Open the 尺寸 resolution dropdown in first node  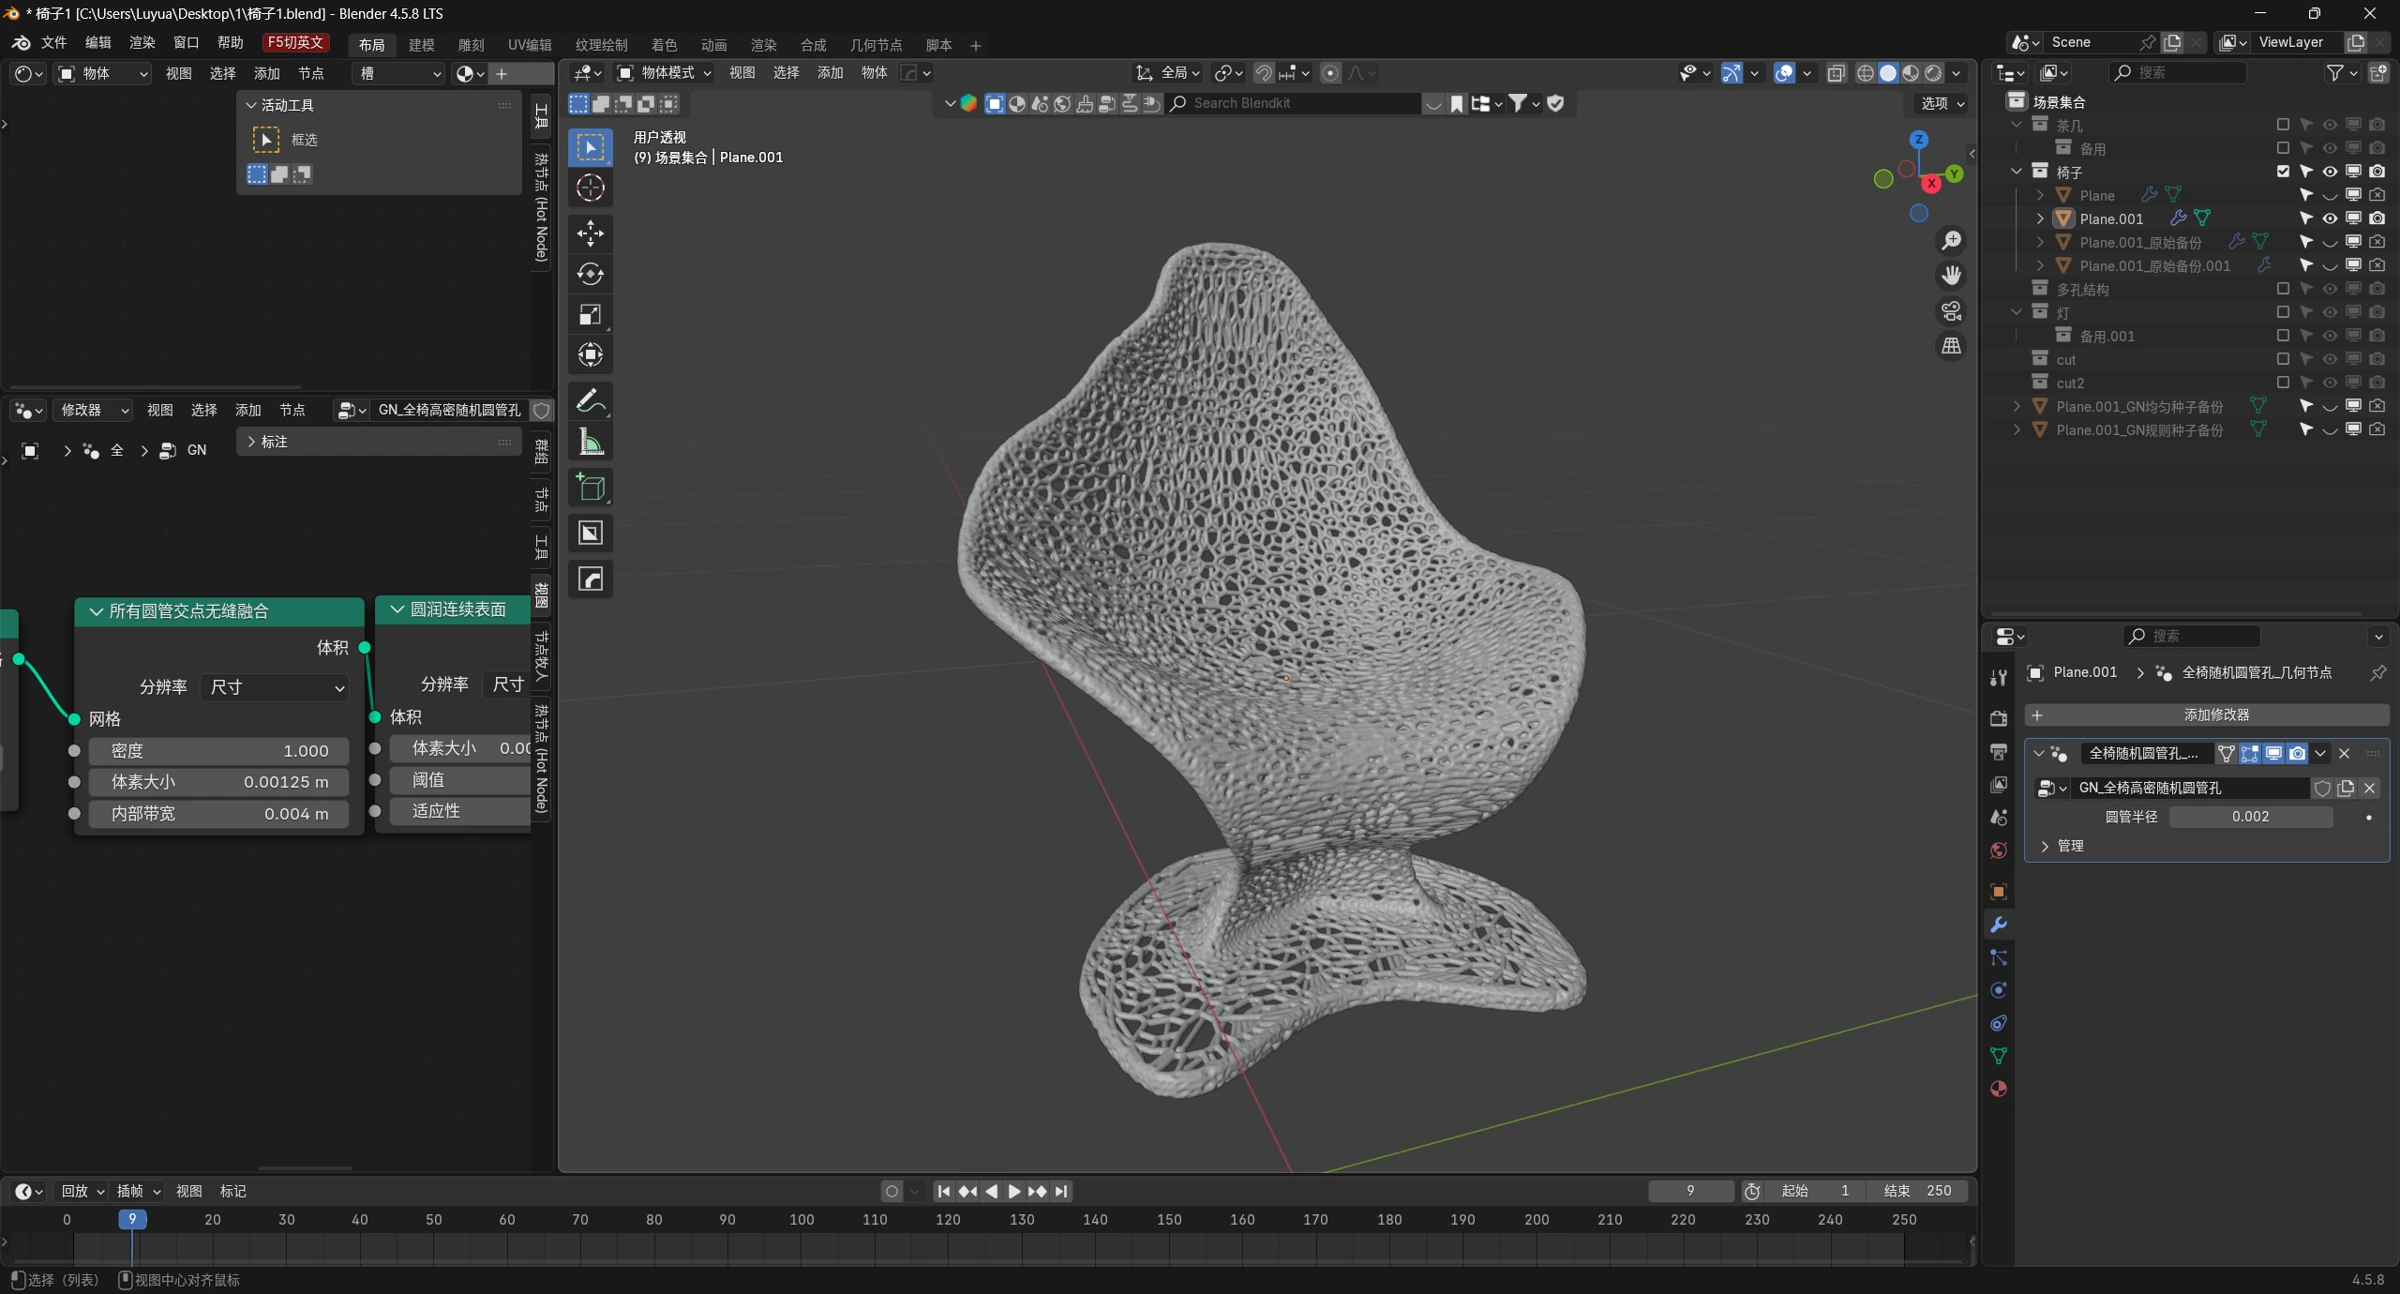[275, 687]
